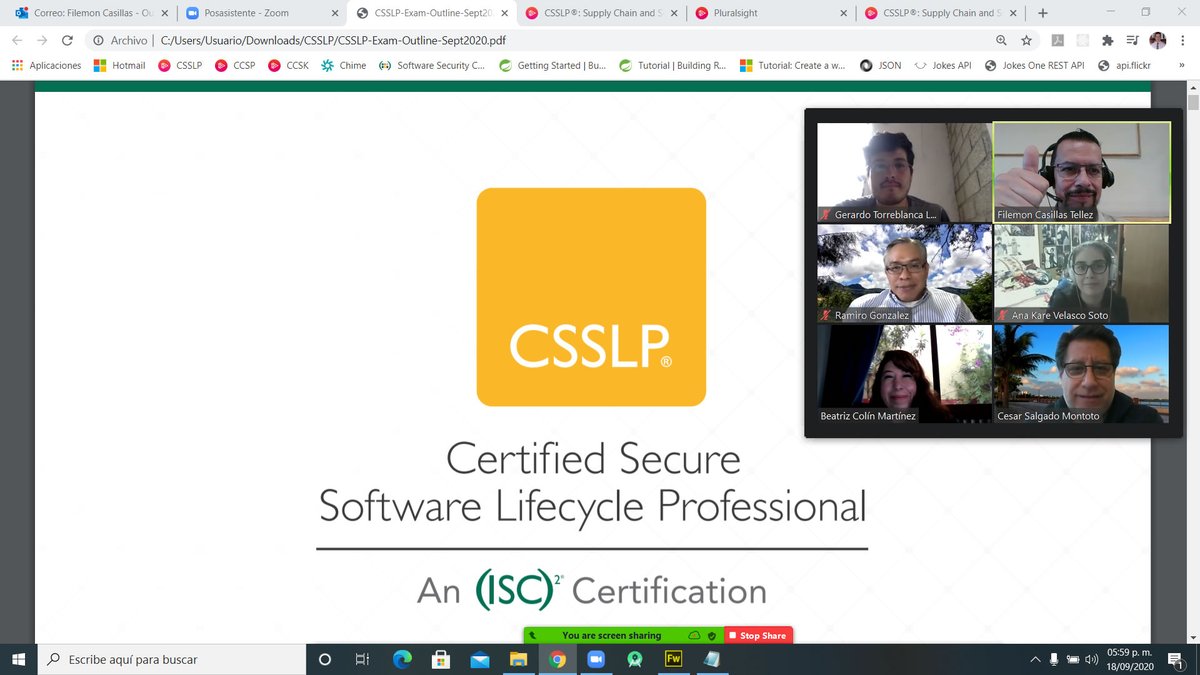Screen dimensions: 1200x675
Task: Click the shield icon in sharing bar
Action: (712, 635)
